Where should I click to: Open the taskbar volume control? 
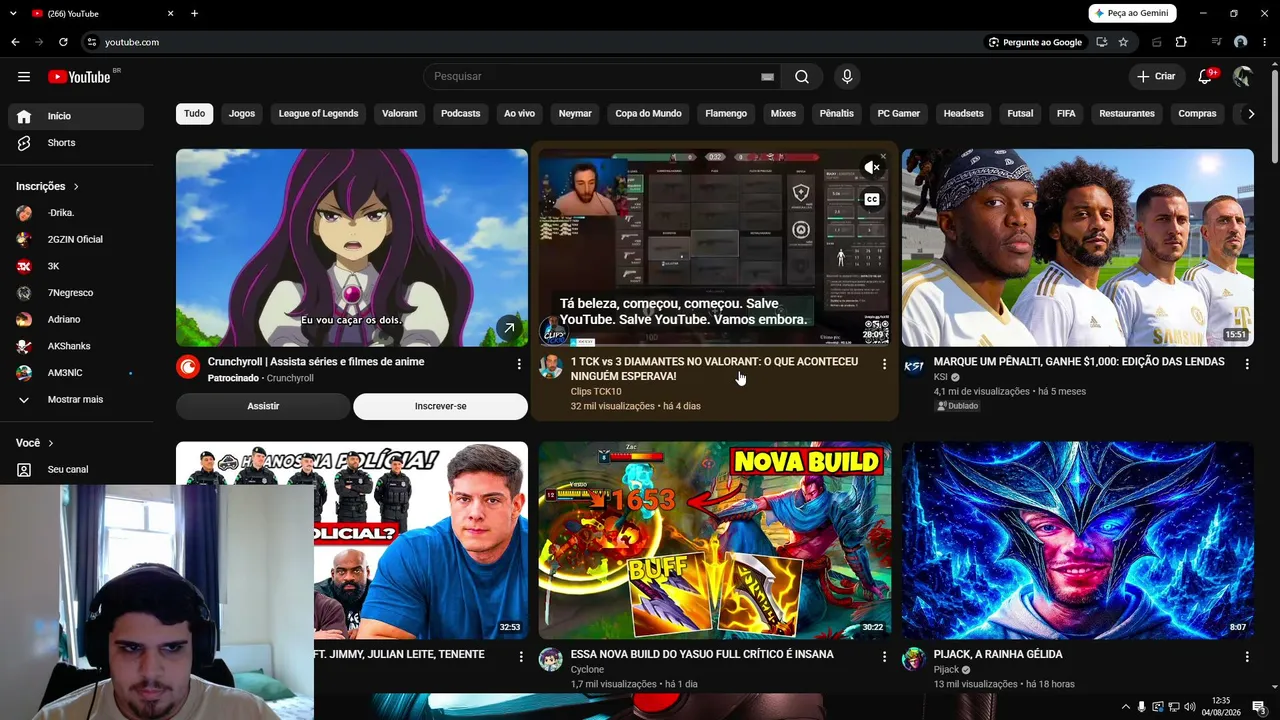click(x=1189, y=707)
